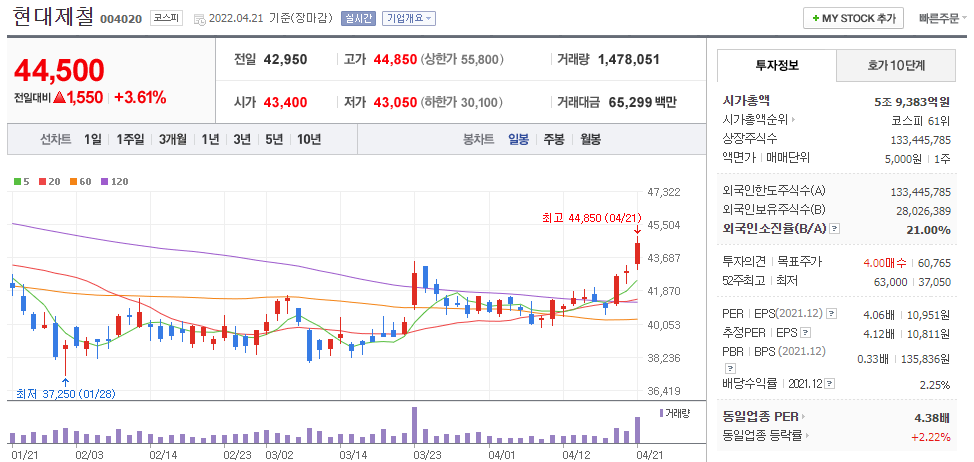974x462 pixels.
Task: Expand the 기업개요 dropdown
Action: (409, 19)
